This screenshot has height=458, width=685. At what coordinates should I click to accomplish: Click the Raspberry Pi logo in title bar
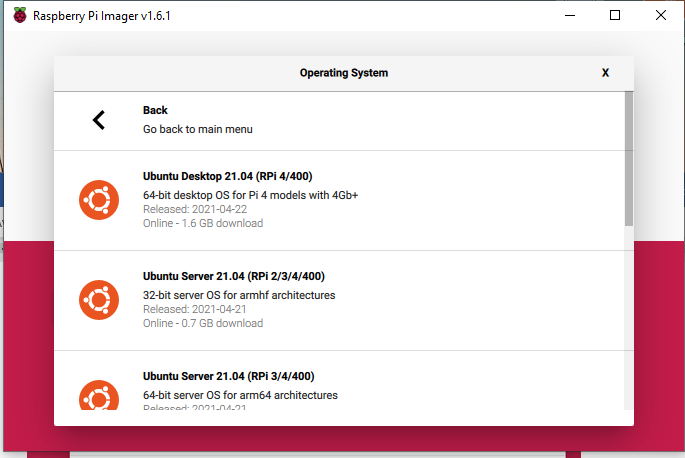[x=20, y=15]
